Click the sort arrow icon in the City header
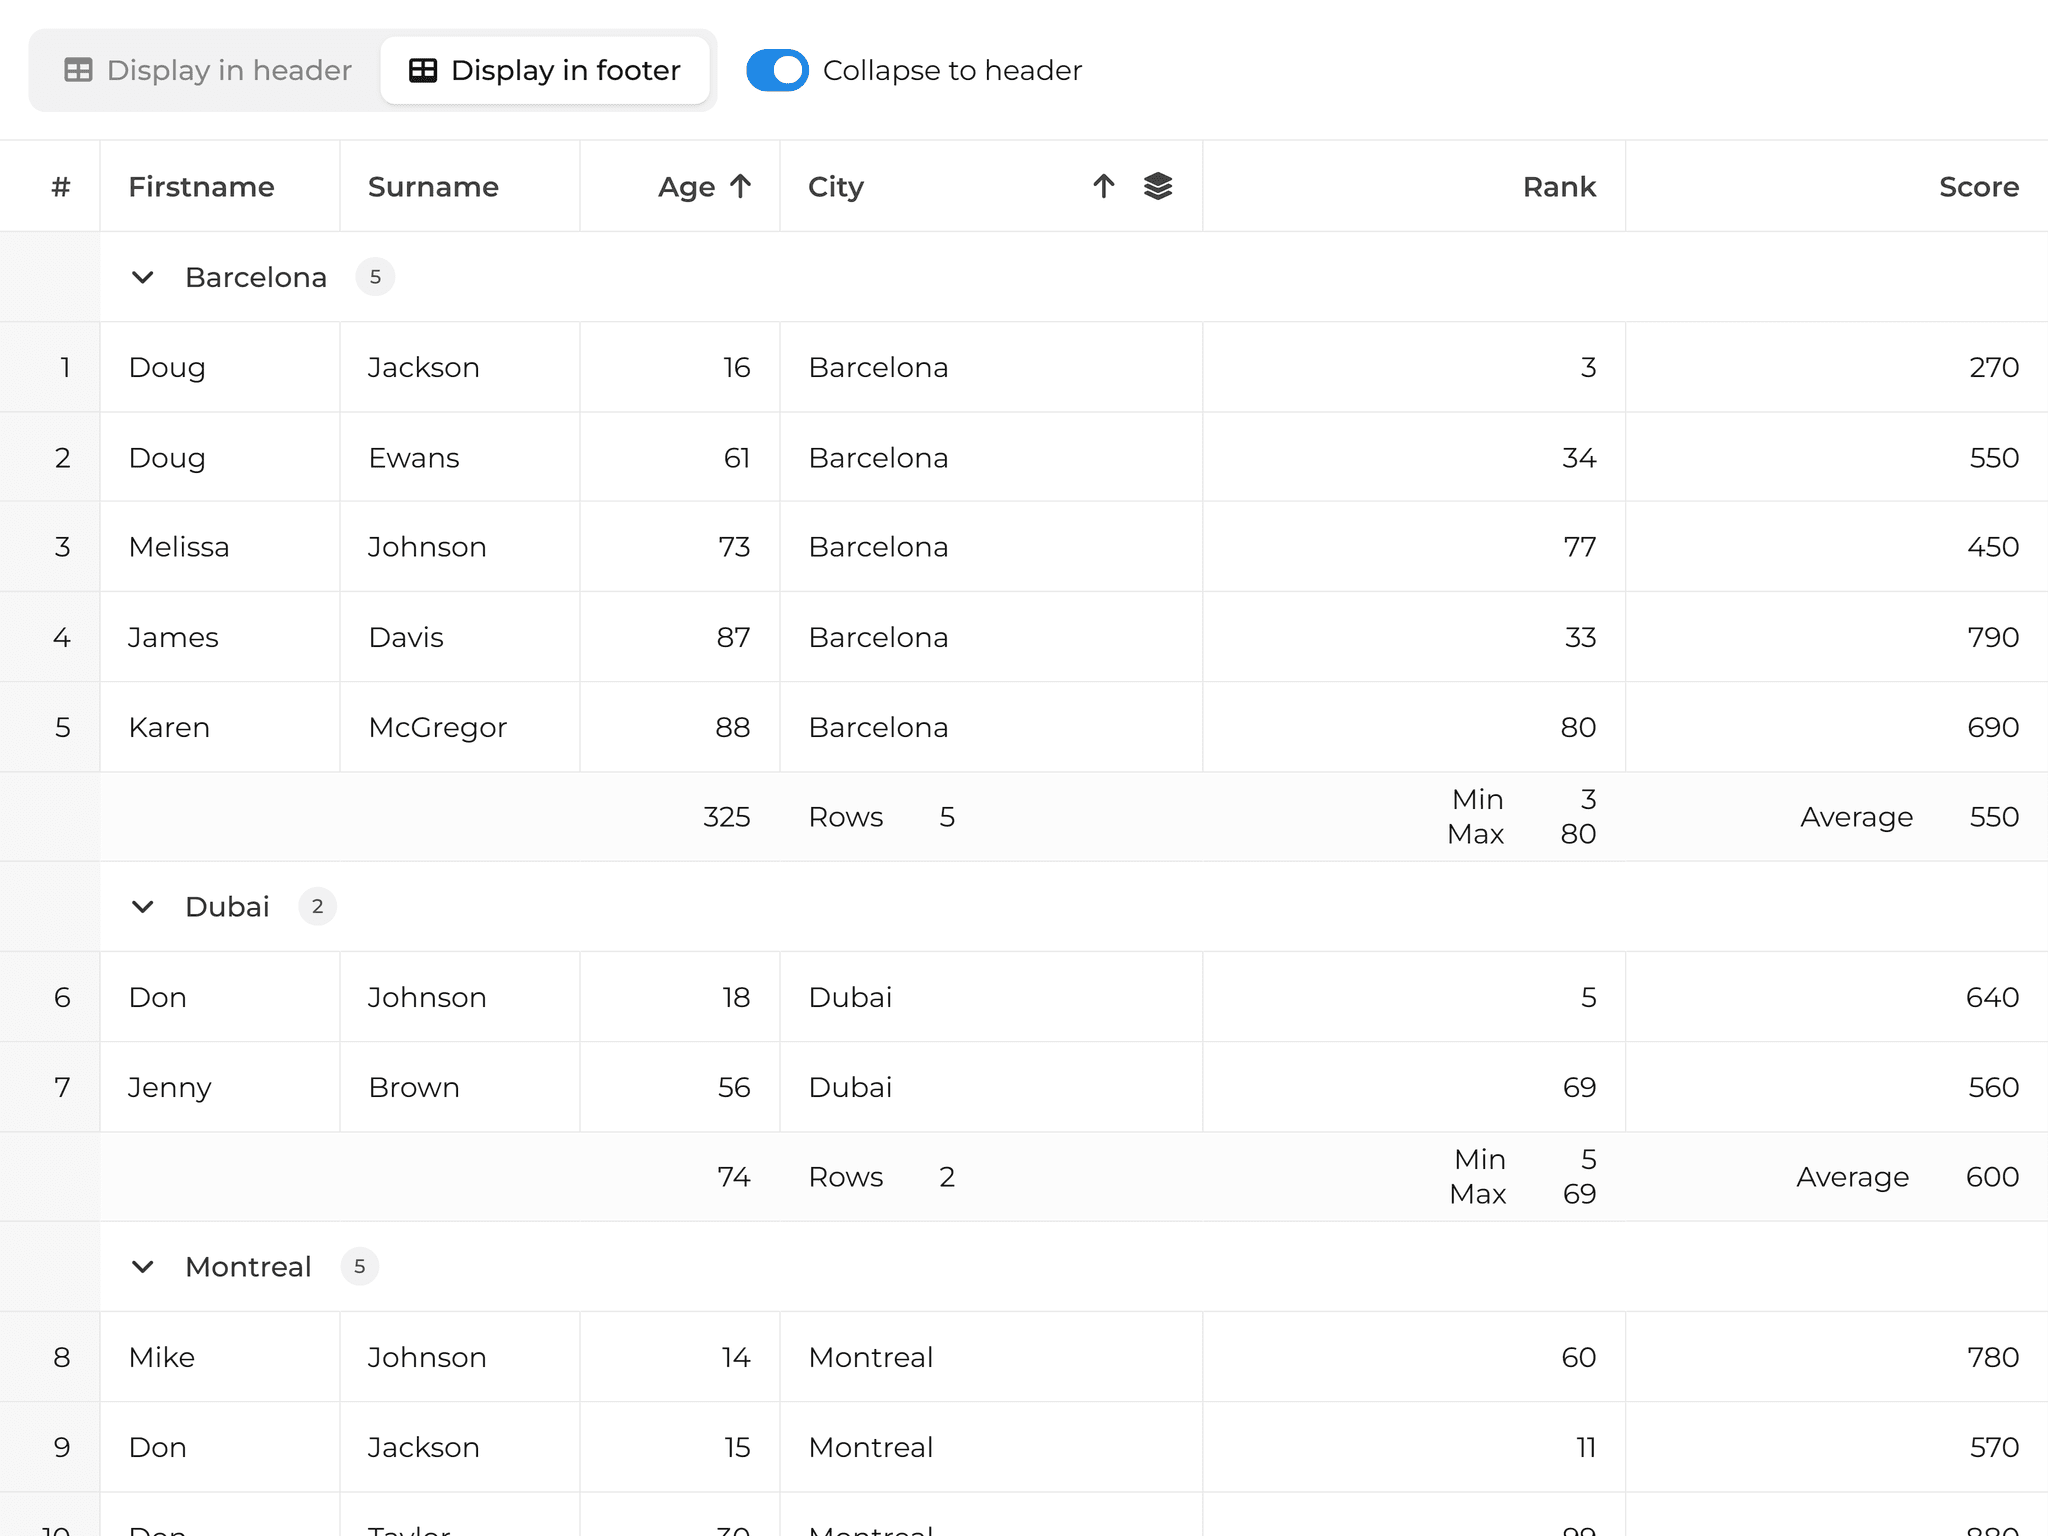 (x=1102, y=185)
